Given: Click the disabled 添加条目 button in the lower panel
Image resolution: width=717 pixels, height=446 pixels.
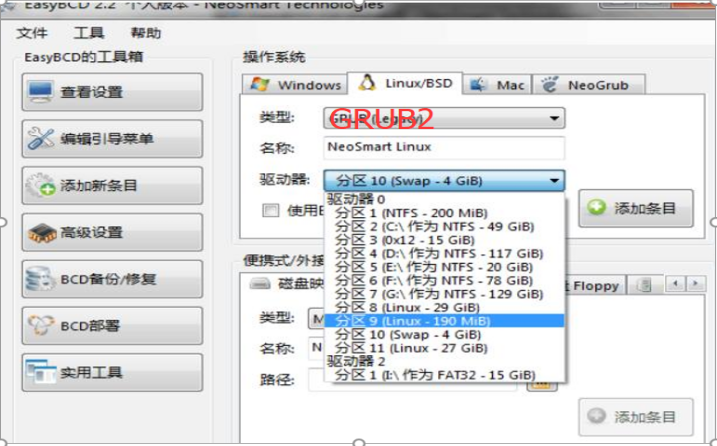Looking at the screenshot, I should point(636,417).
